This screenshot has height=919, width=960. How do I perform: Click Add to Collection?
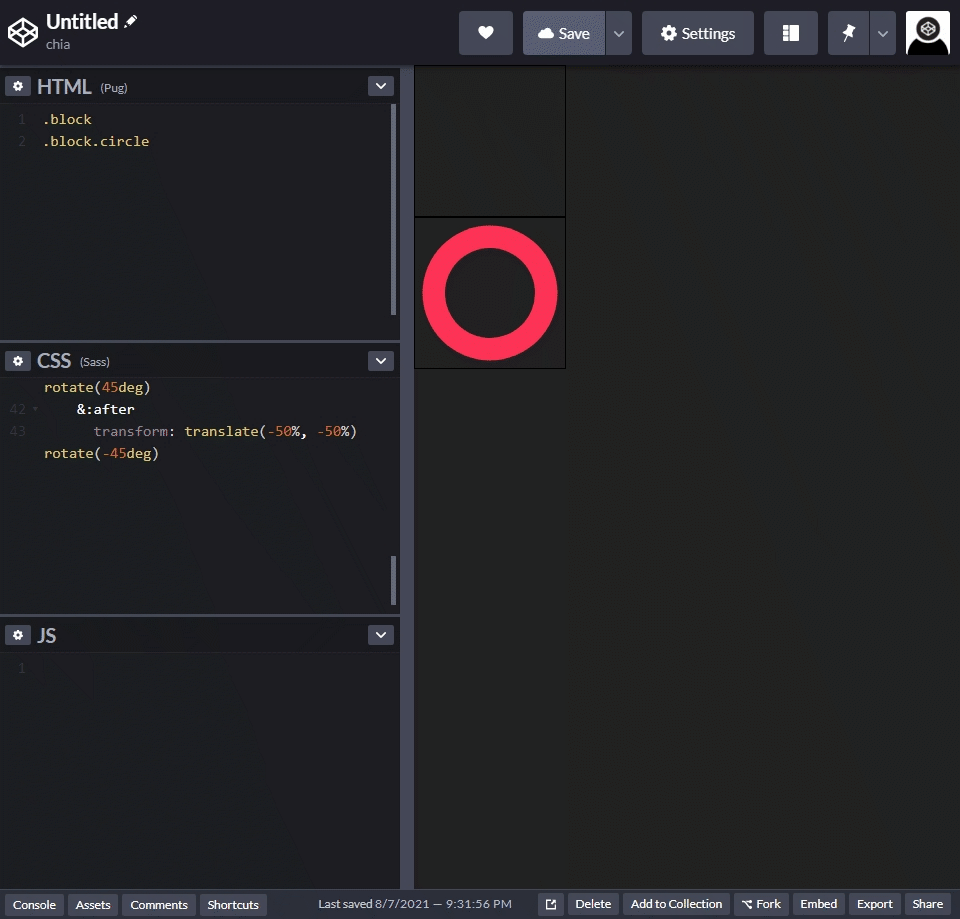pos(677,904)
